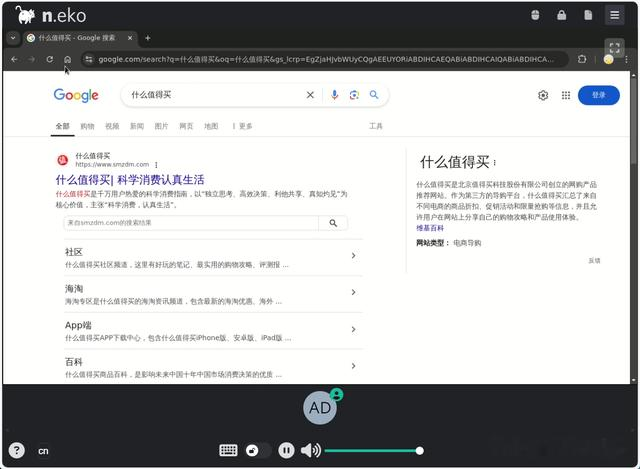Click the n.eko clipboard file icon
The width and height of the screenshot is (640, 469).
(588, 16)
